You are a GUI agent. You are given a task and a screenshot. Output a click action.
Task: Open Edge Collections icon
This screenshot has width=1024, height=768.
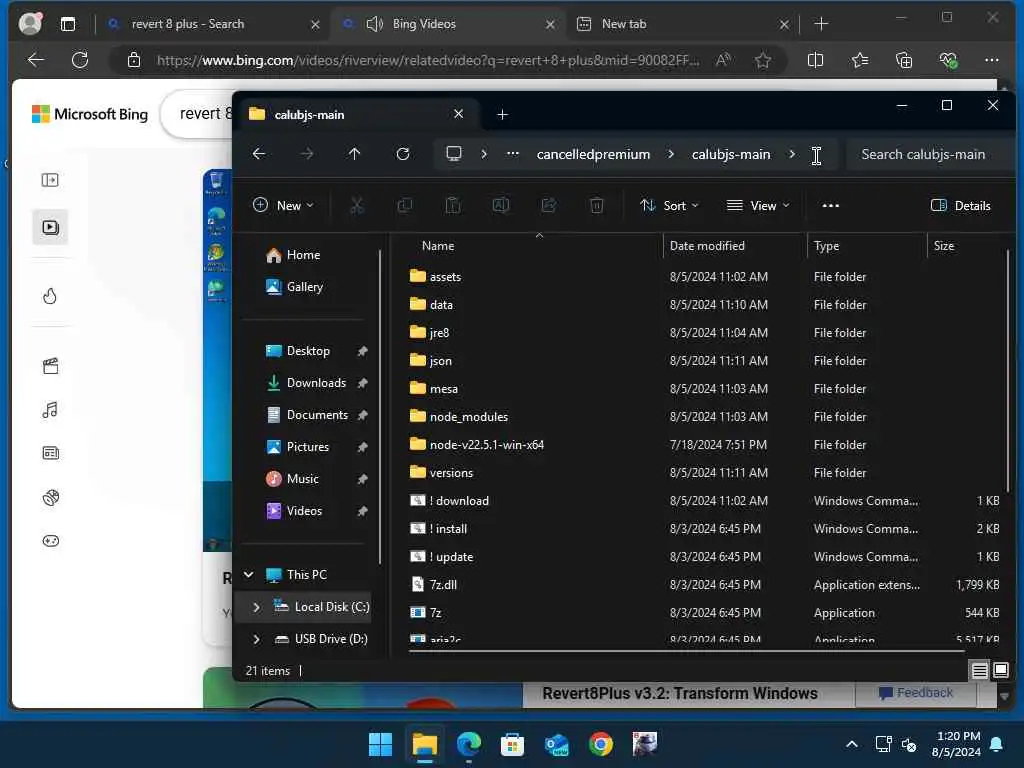(x=904, y=61)
